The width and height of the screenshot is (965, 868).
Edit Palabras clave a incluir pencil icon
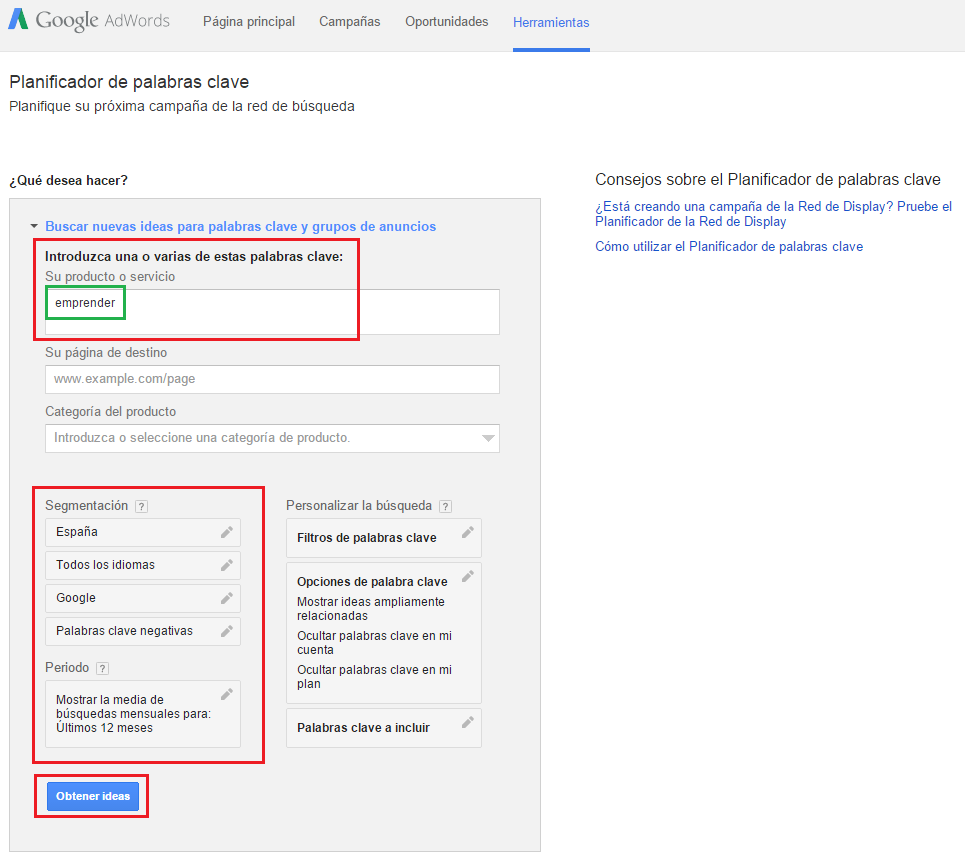click(x=468, y=722)
